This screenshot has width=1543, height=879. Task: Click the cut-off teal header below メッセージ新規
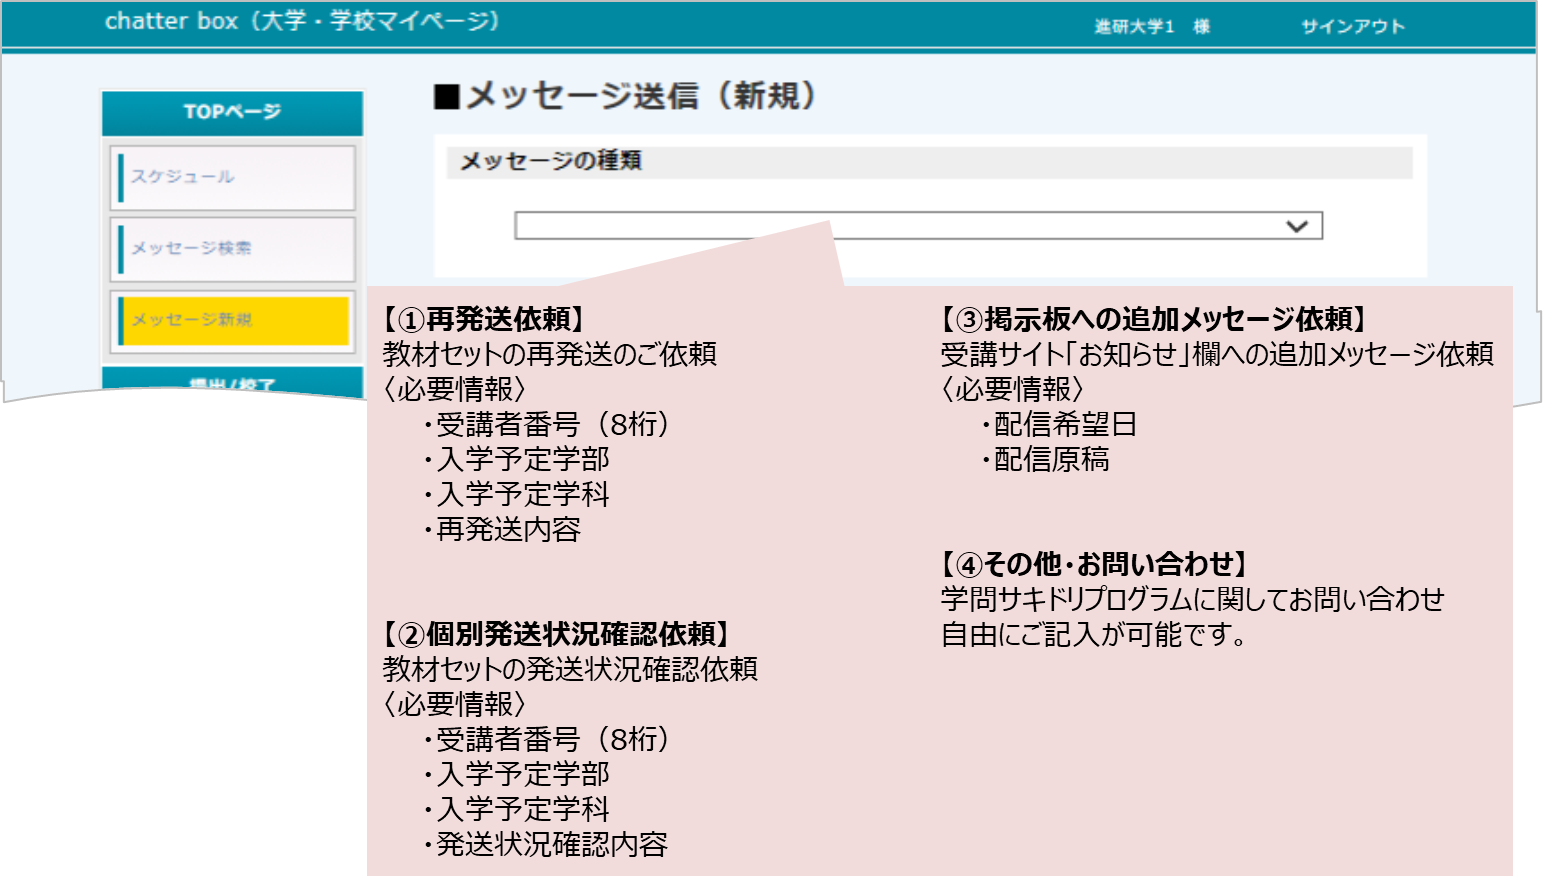(232, 383)
